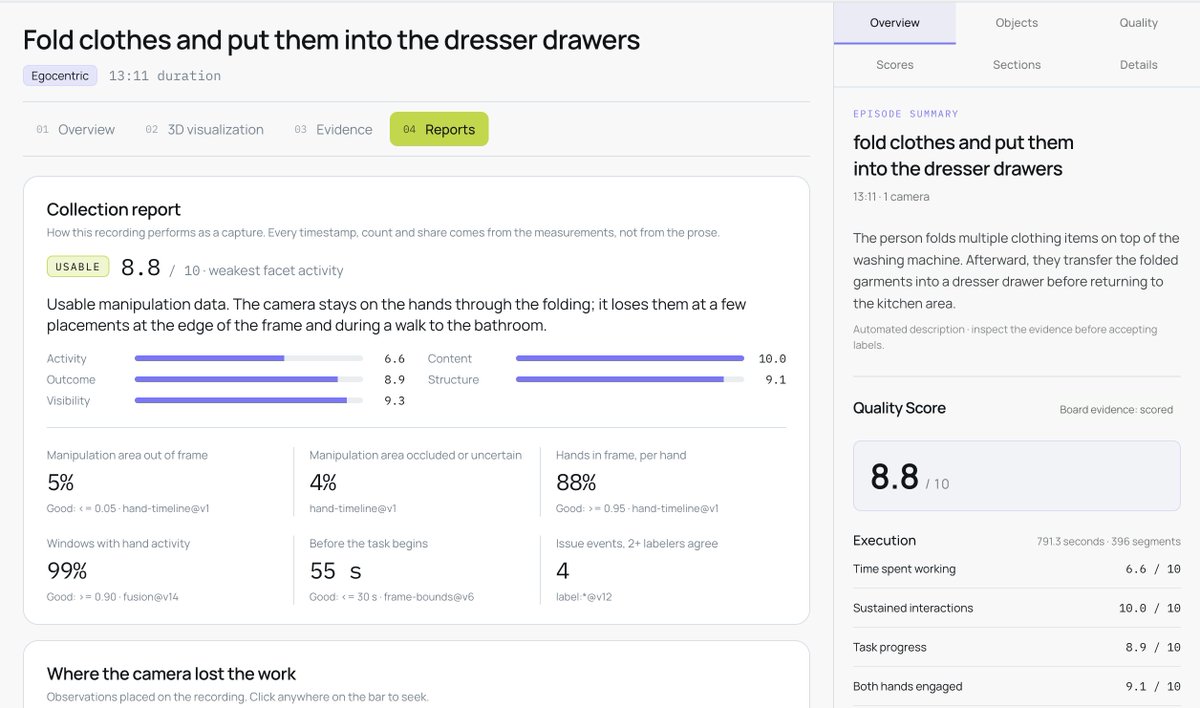Click the 88% hands in frame value
This screenshot has width=1200, height=708.
point(576,483)
